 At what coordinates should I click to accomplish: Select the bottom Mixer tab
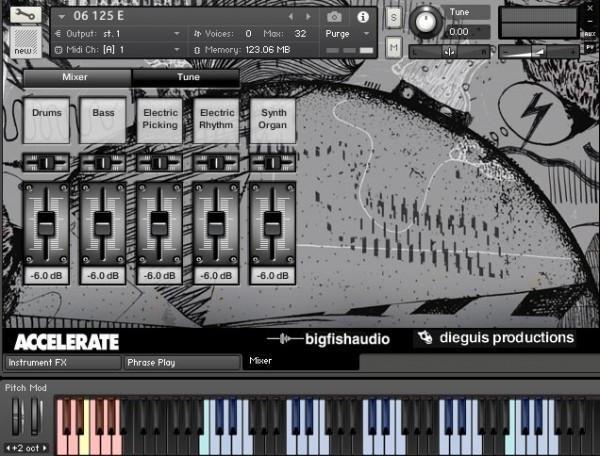click(x=301, y=361)
